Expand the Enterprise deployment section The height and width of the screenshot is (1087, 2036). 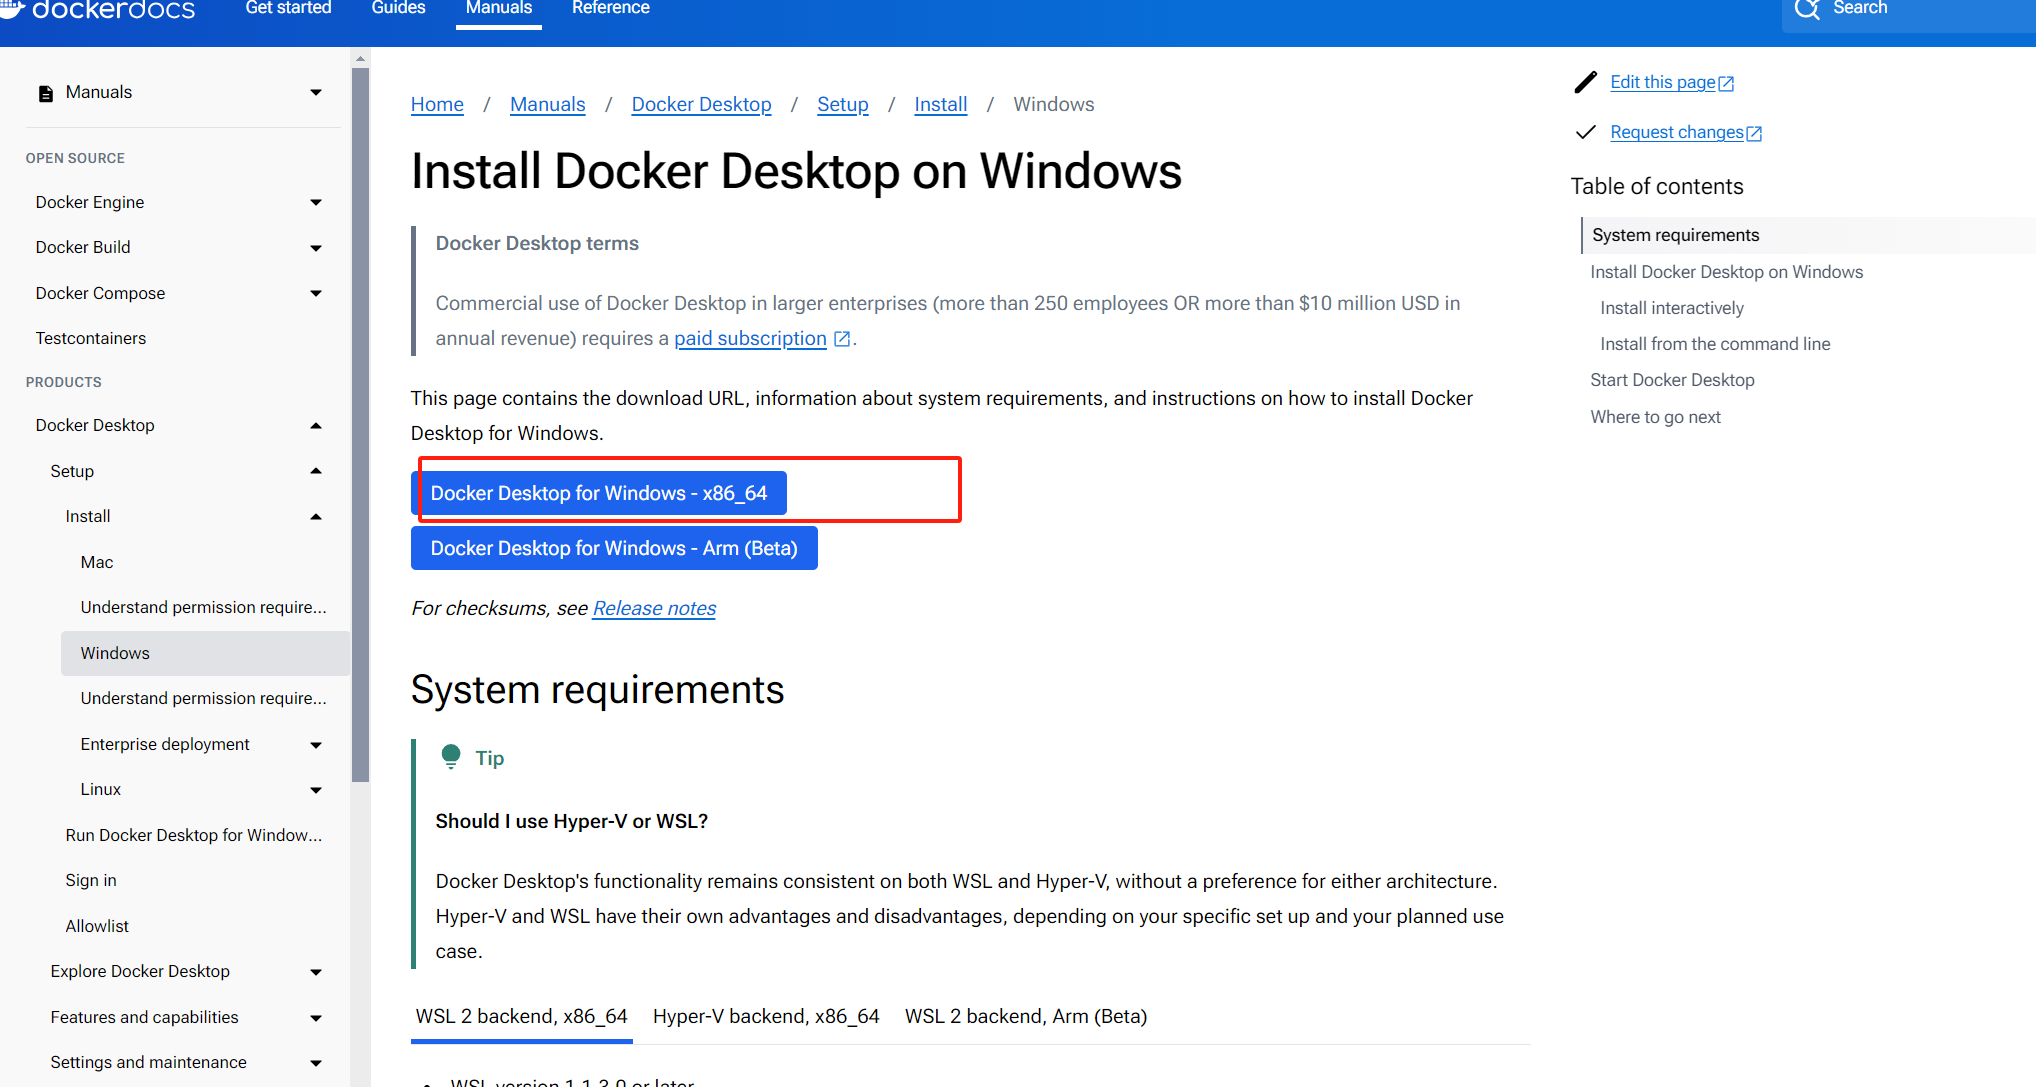[x=316, y=744]
